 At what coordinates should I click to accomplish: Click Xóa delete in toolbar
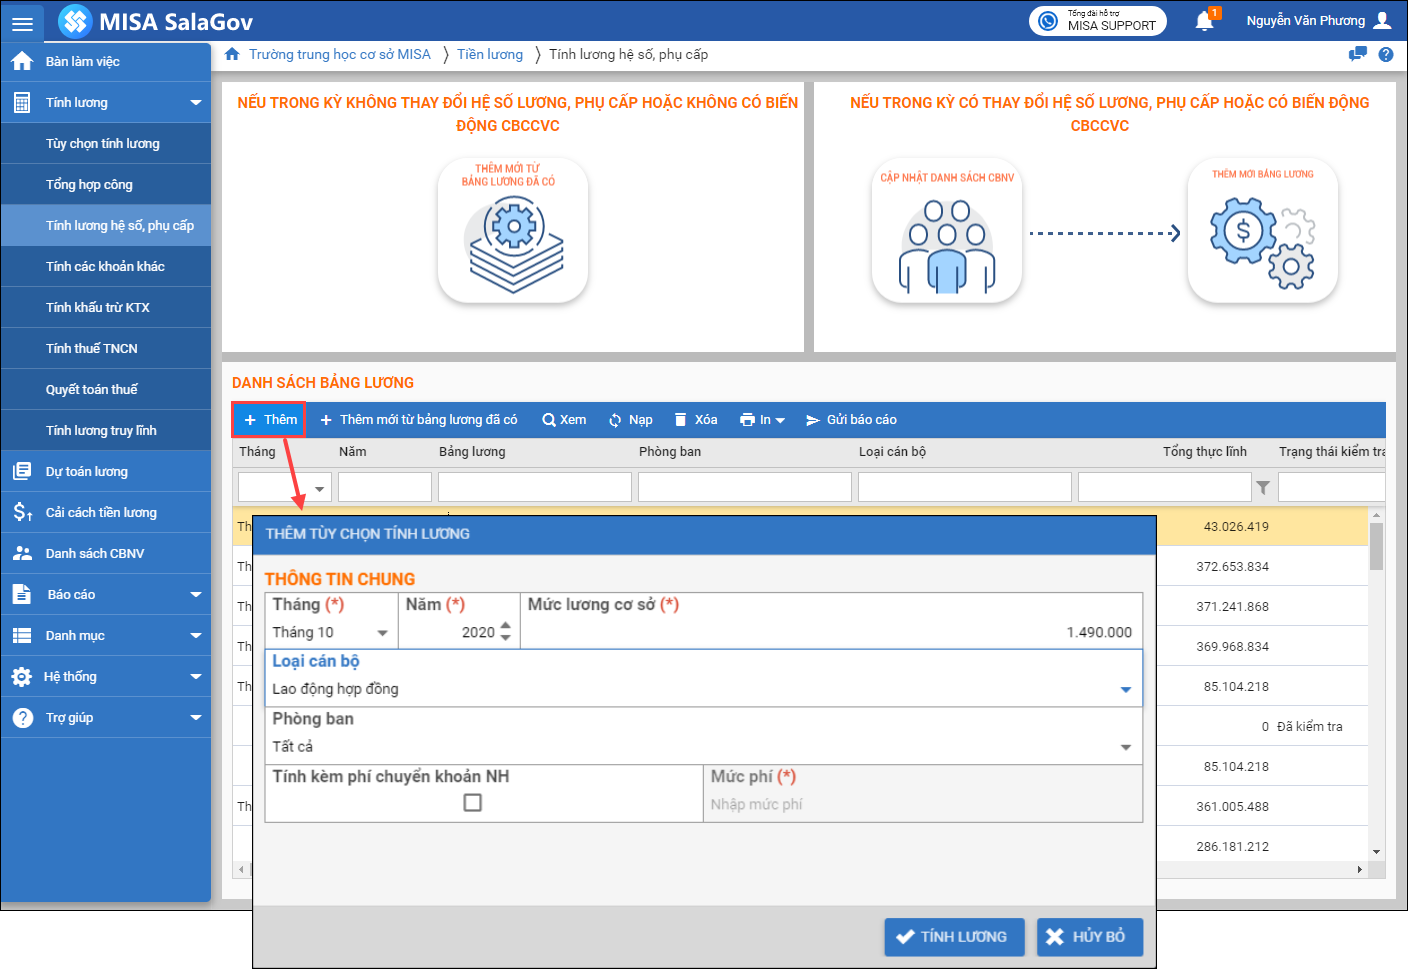(696, 420)
